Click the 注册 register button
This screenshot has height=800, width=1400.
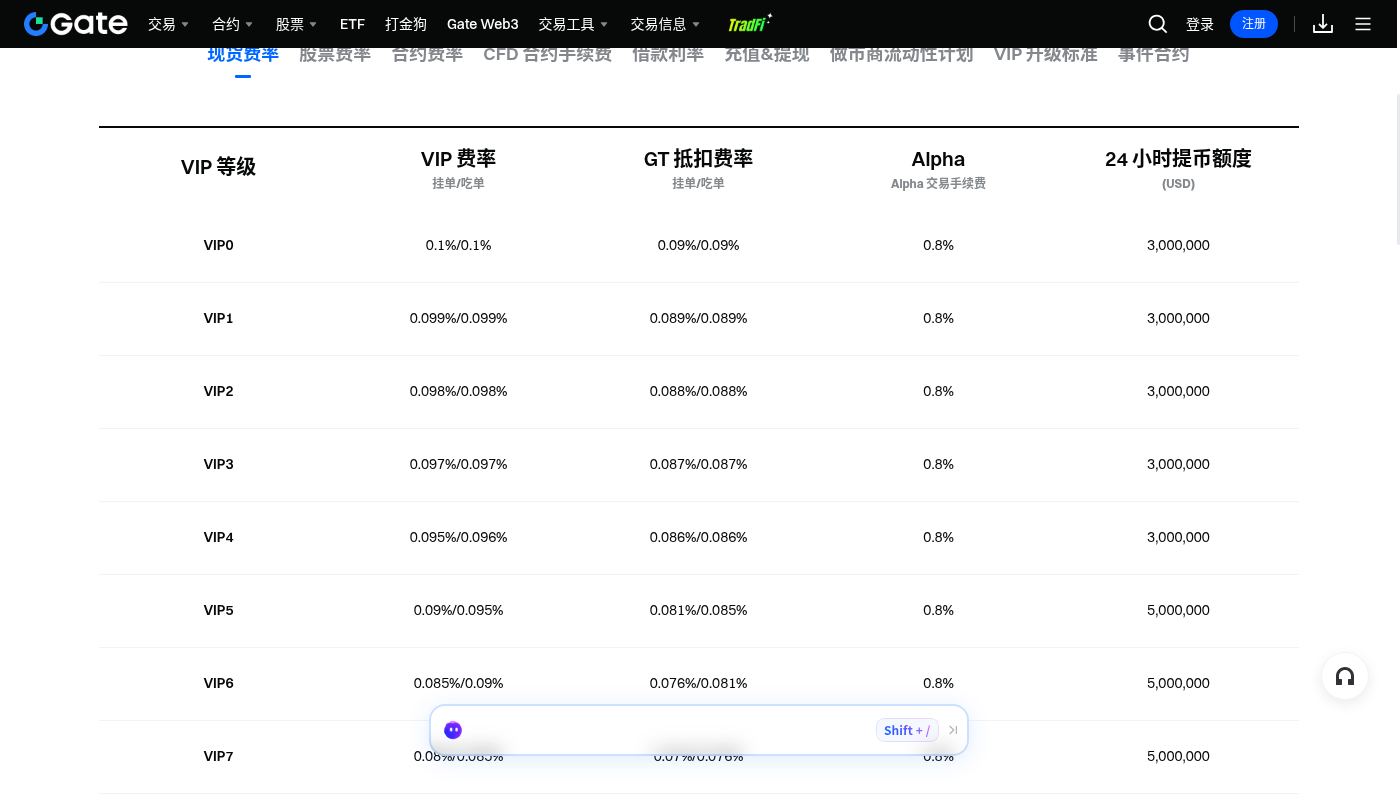[1254, 24]
